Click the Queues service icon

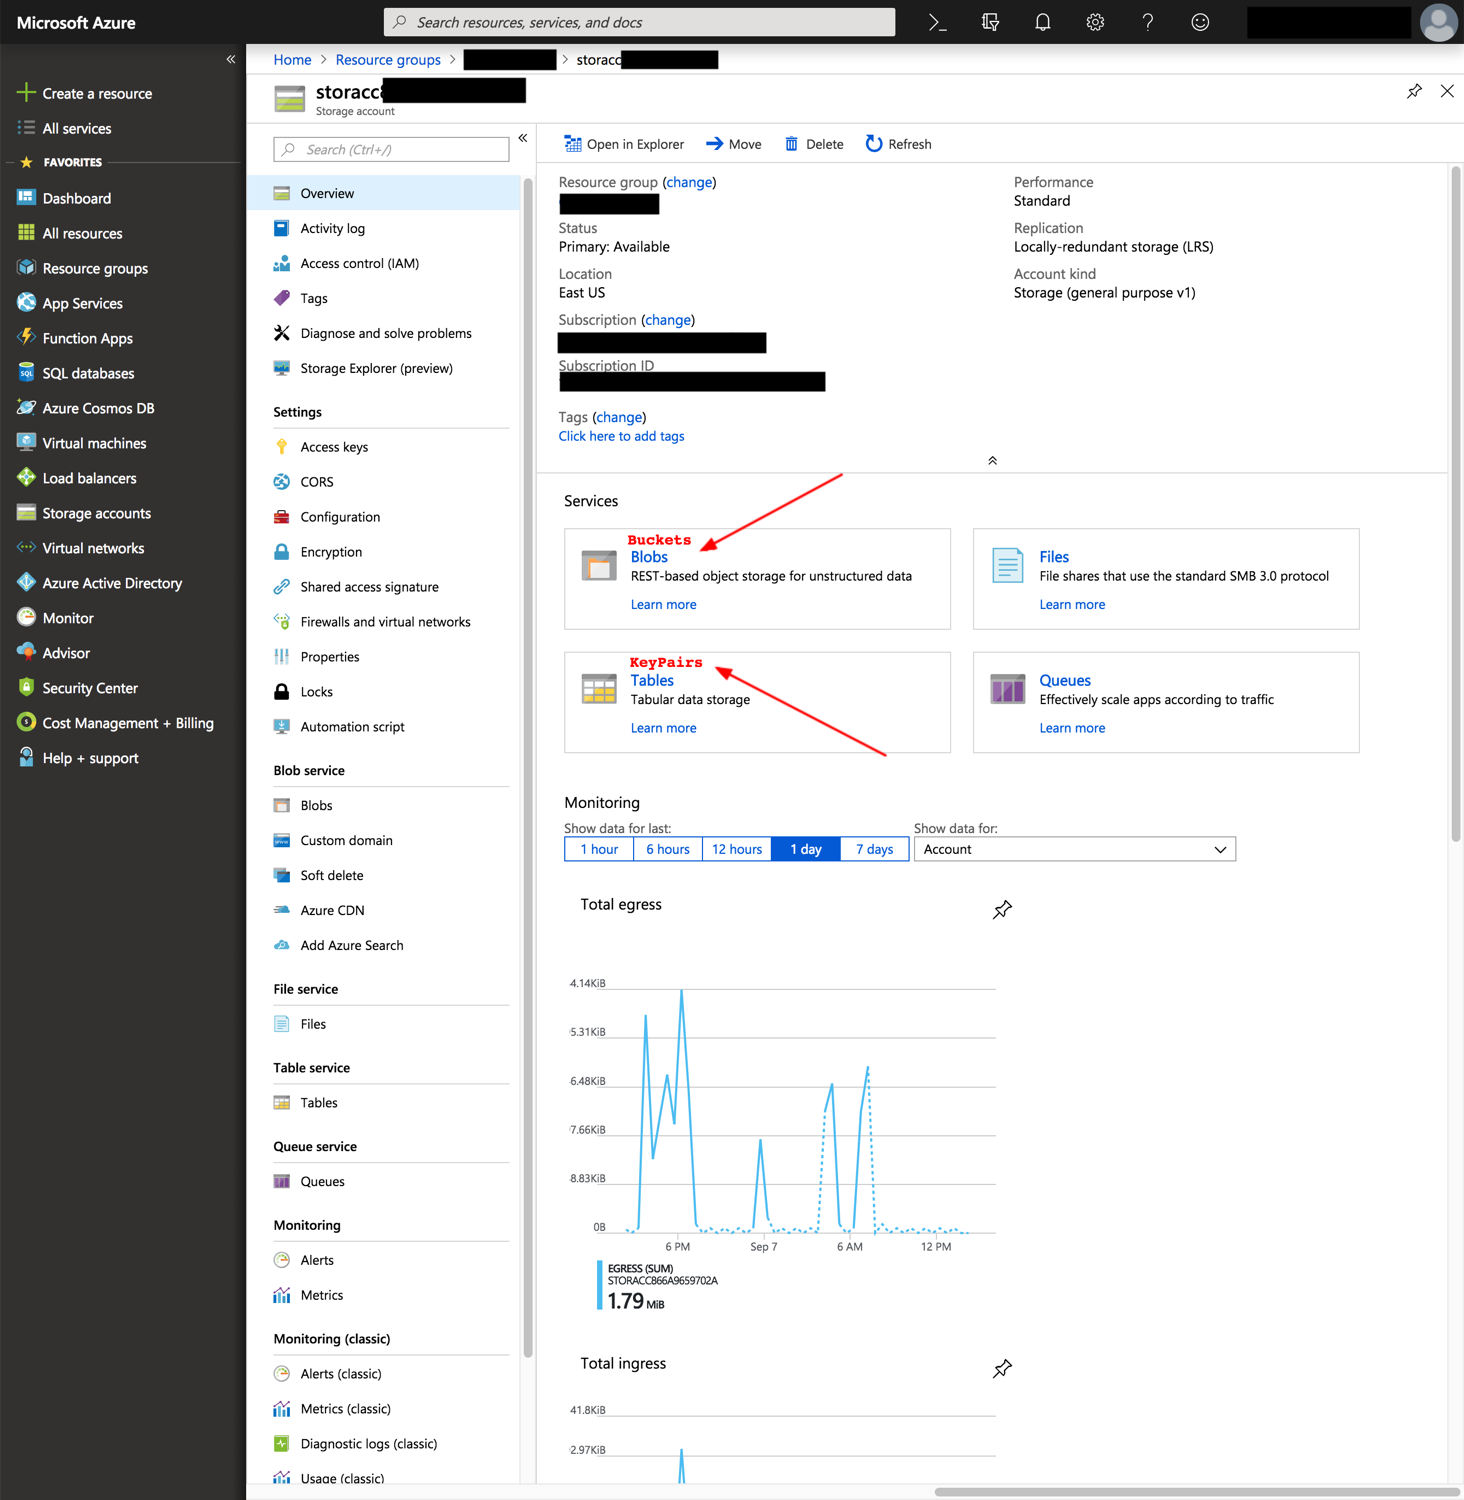point(1007,689)
